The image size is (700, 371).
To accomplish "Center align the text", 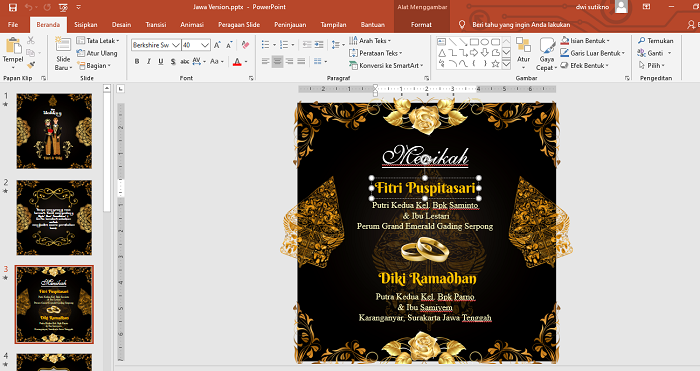I will (x=277, y=61).
